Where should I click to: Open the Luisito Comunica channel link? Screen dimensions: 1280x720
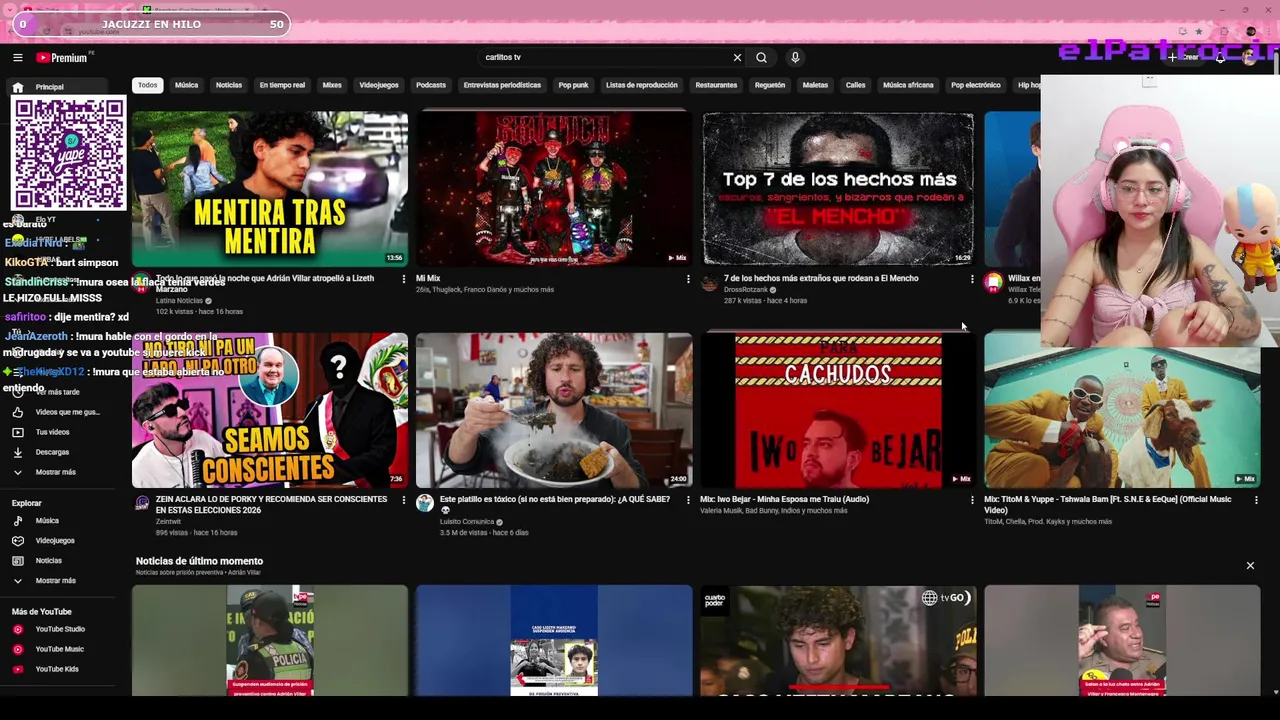[467, 521]
